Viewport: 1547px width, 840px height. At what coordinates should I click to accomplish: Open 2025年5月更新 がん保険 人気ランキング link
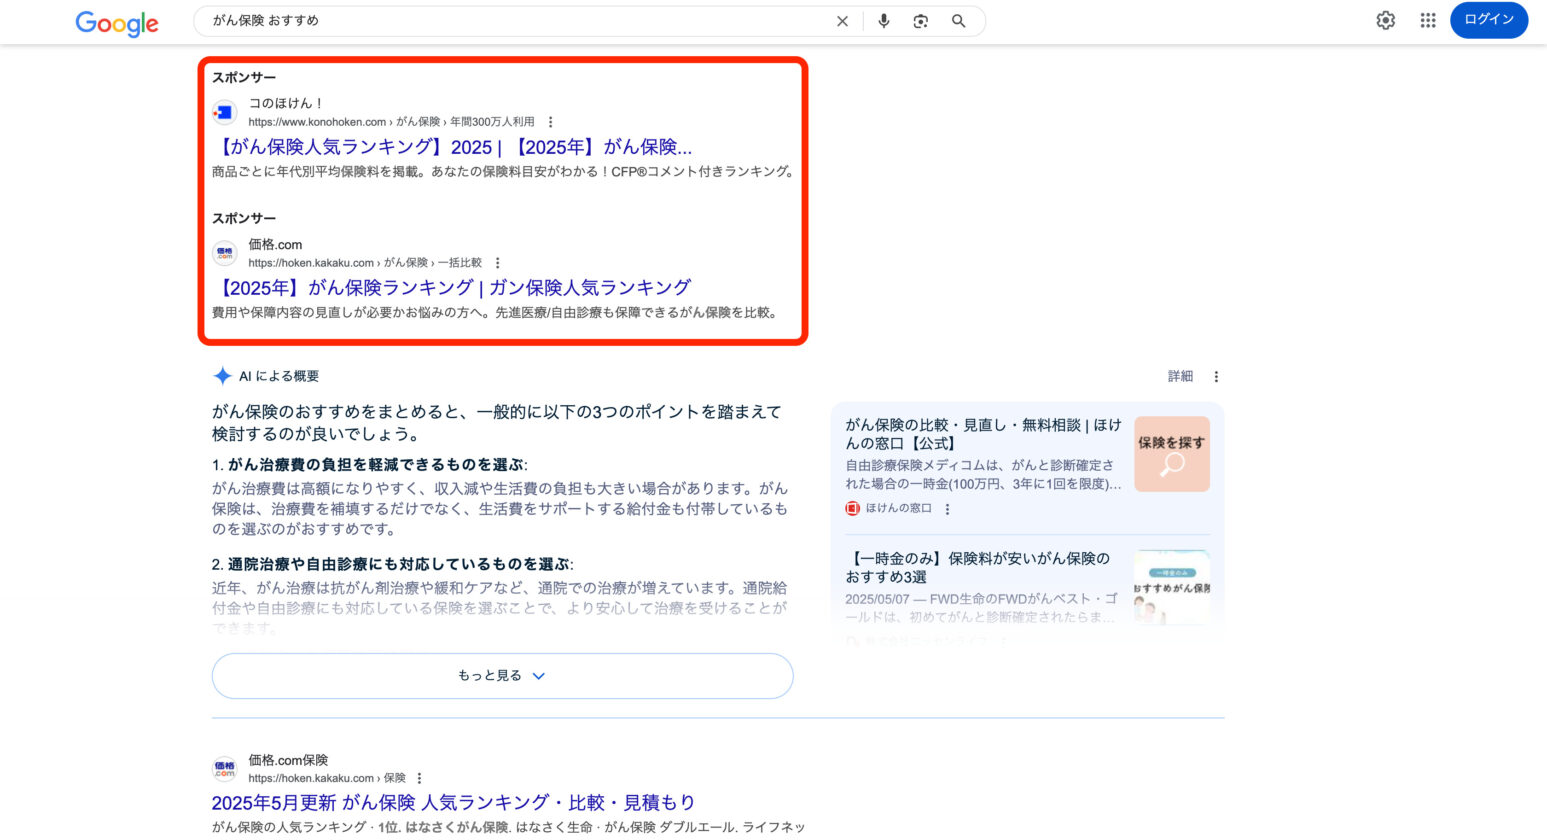click(453, 802)
